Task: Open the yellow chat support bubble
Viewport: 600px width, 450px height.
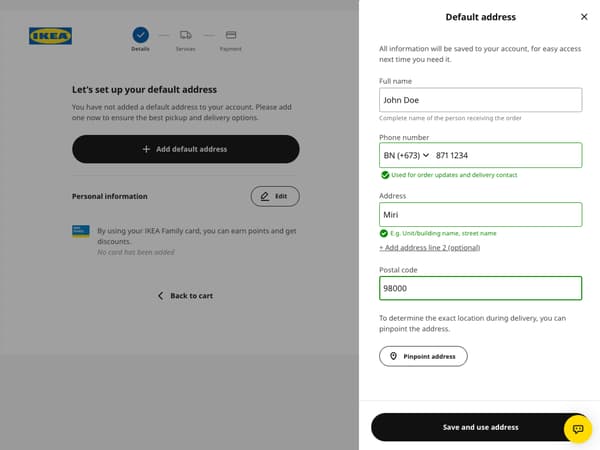Action: (578, 428)
